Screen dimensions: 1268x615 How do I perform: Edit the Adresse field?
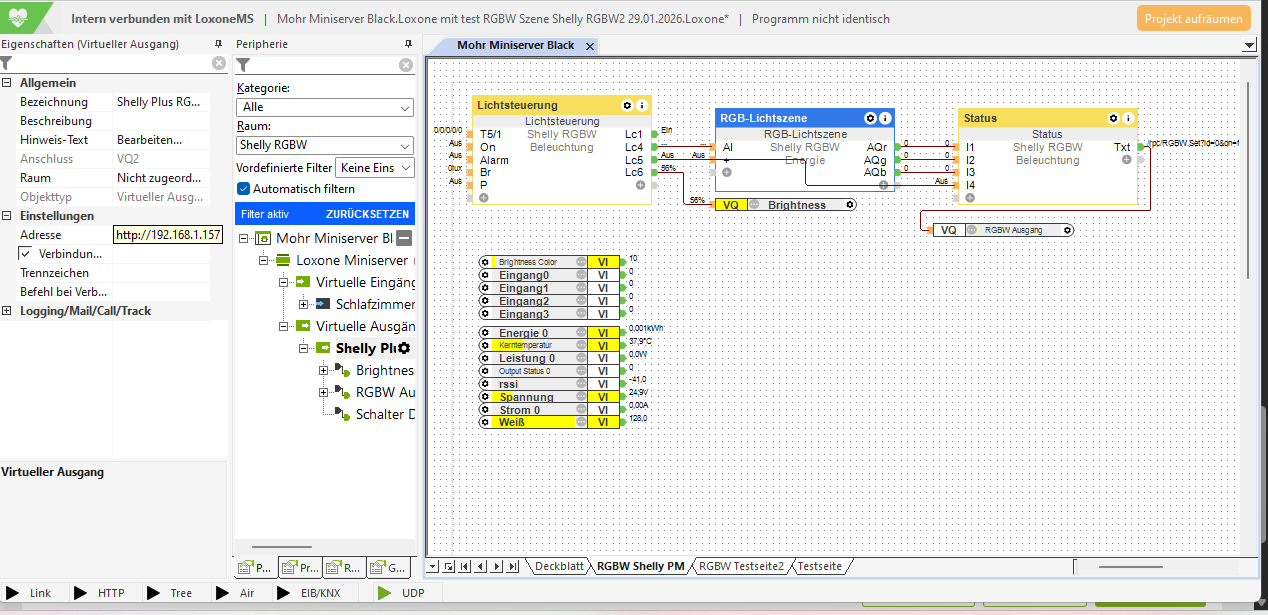coord(167,235)
